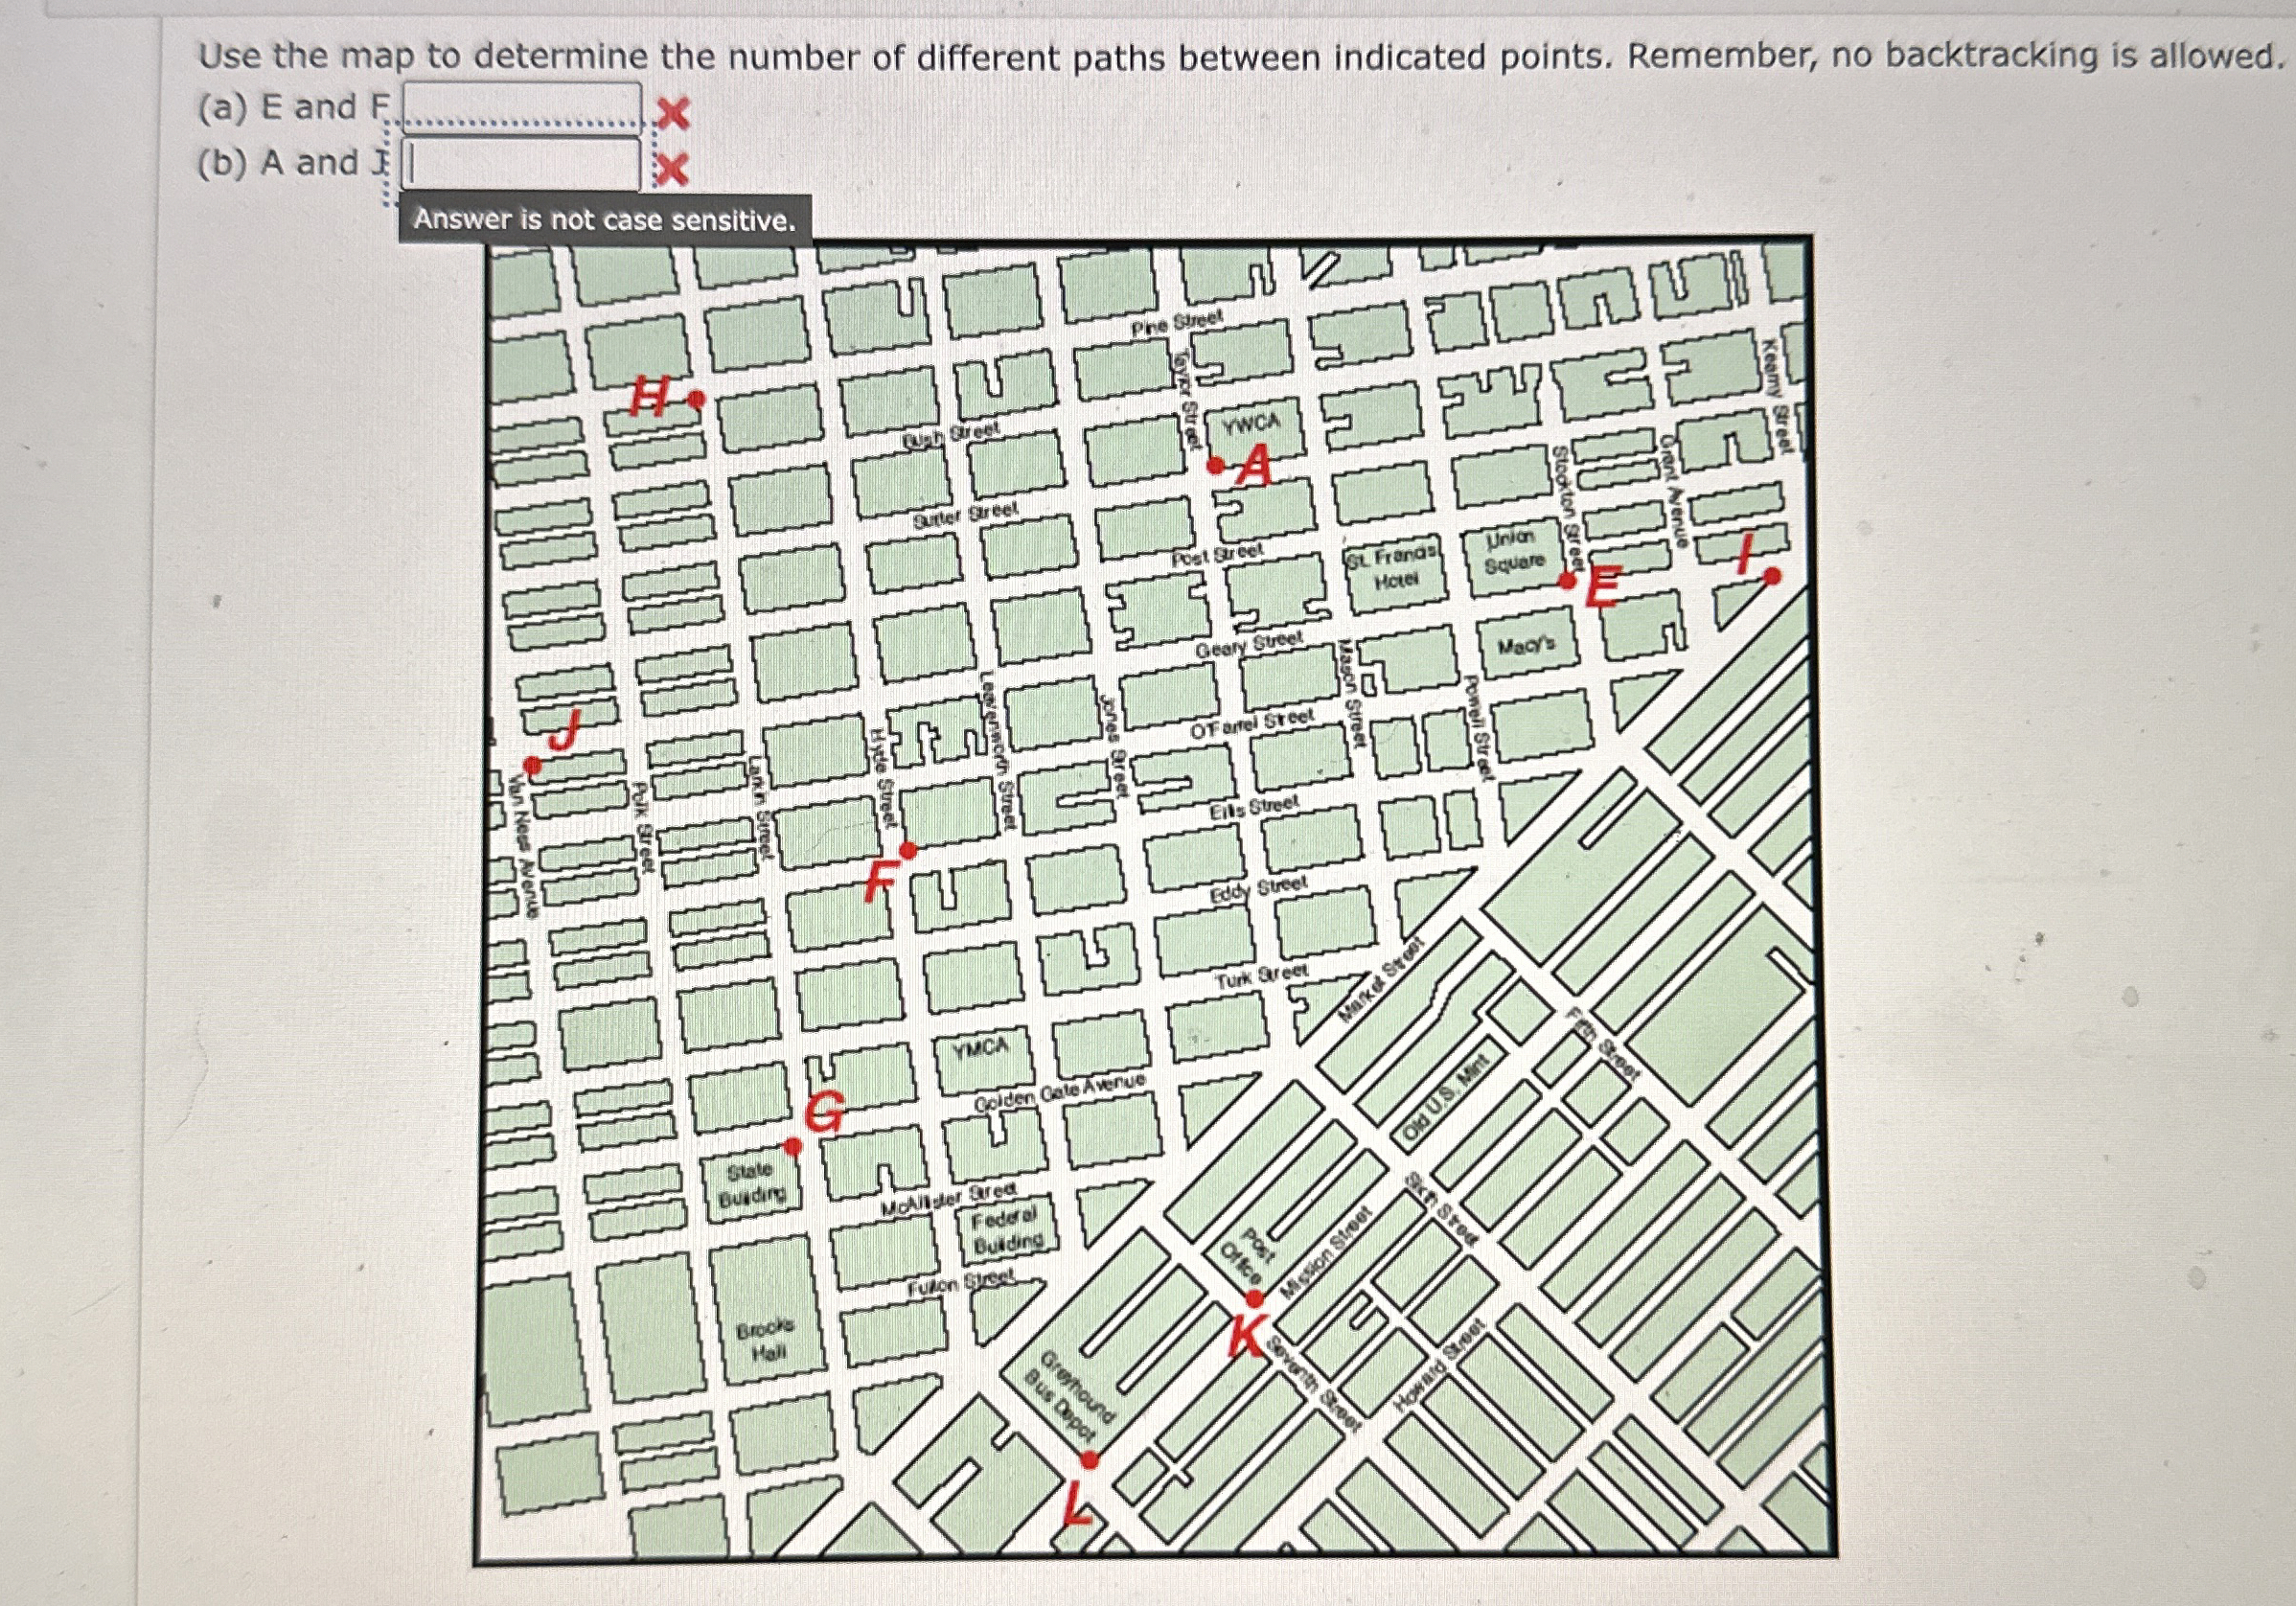Click the 'Eddy Street' label

click(x=1259, y=888)
